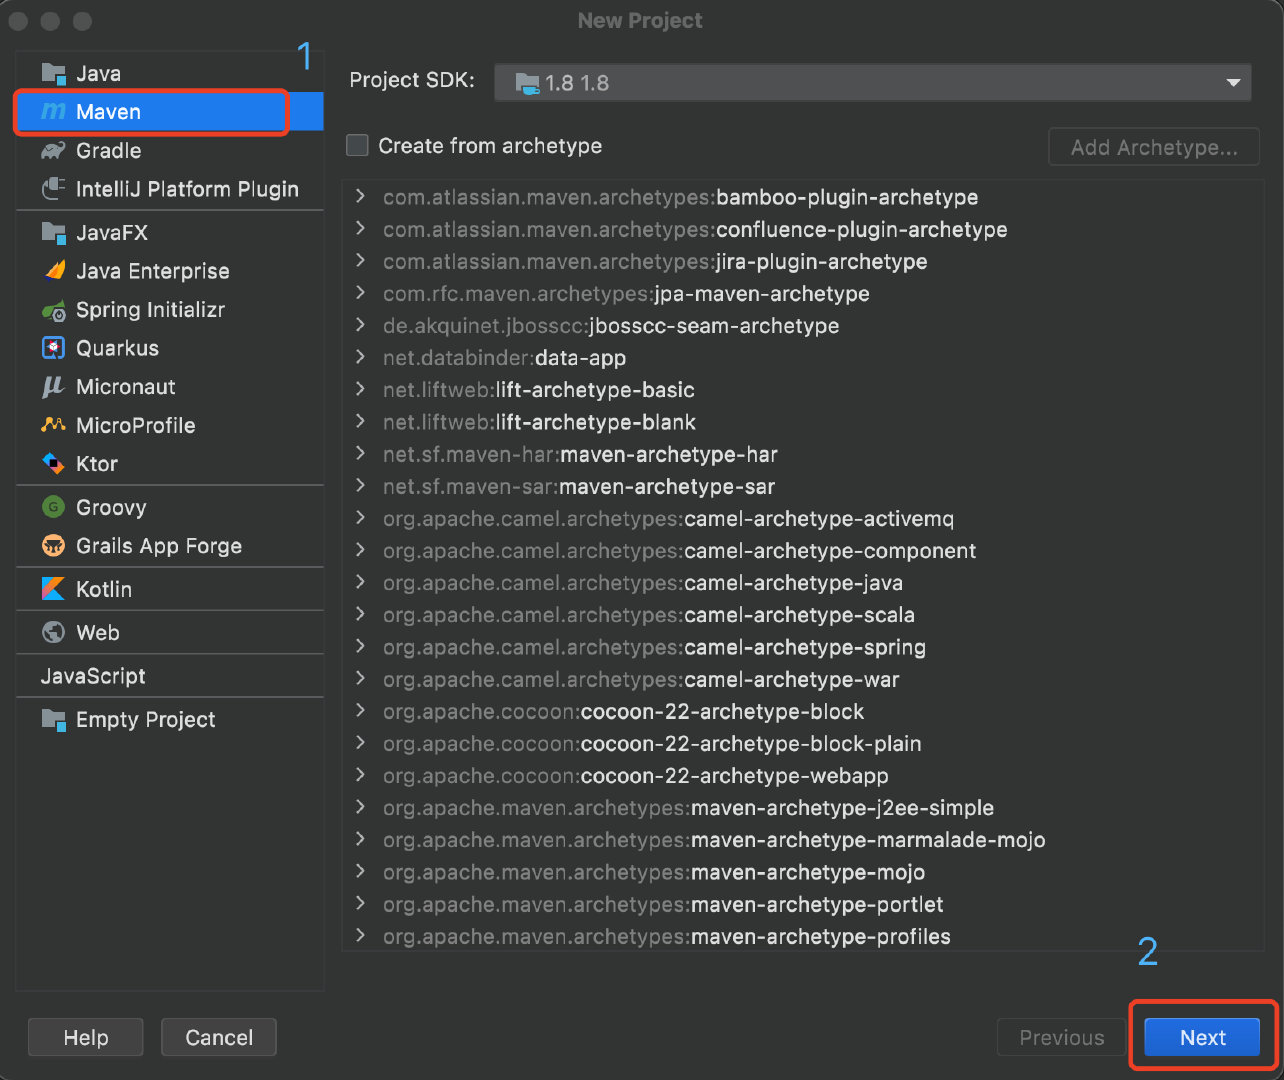Select Quarkus project type label

point(117,348)
